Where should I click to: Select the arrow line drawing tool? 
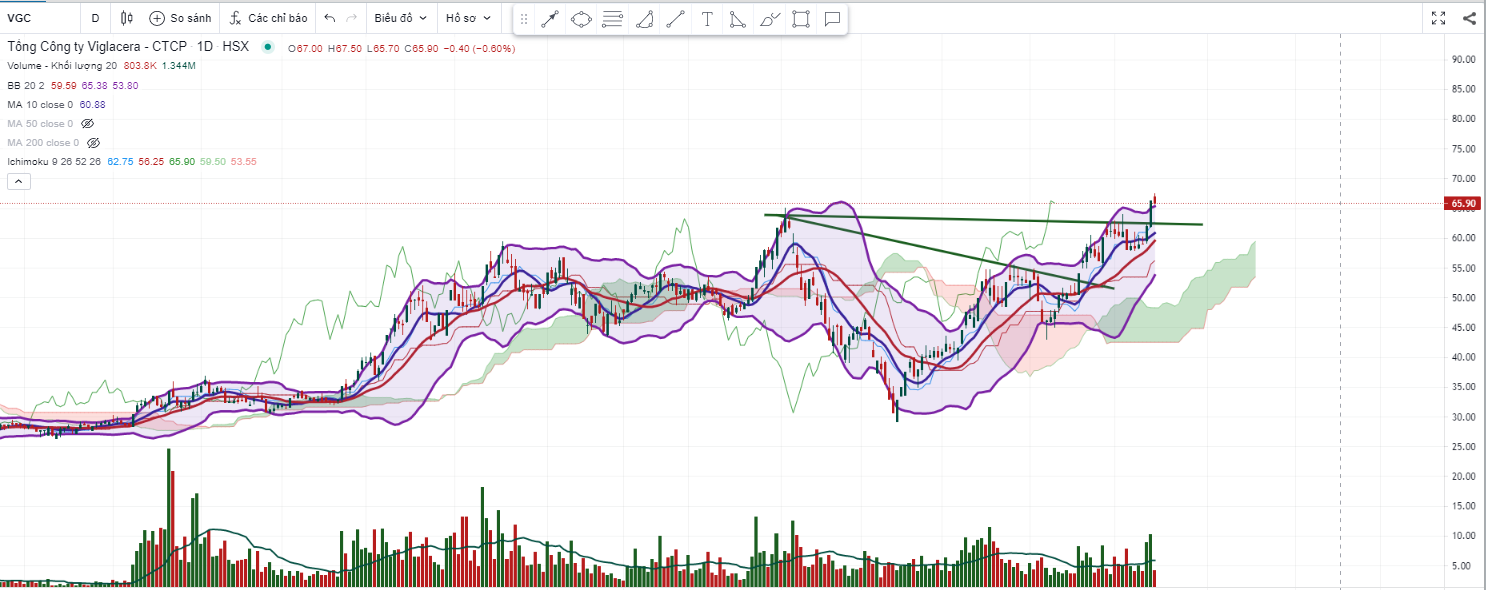[550, 19]
